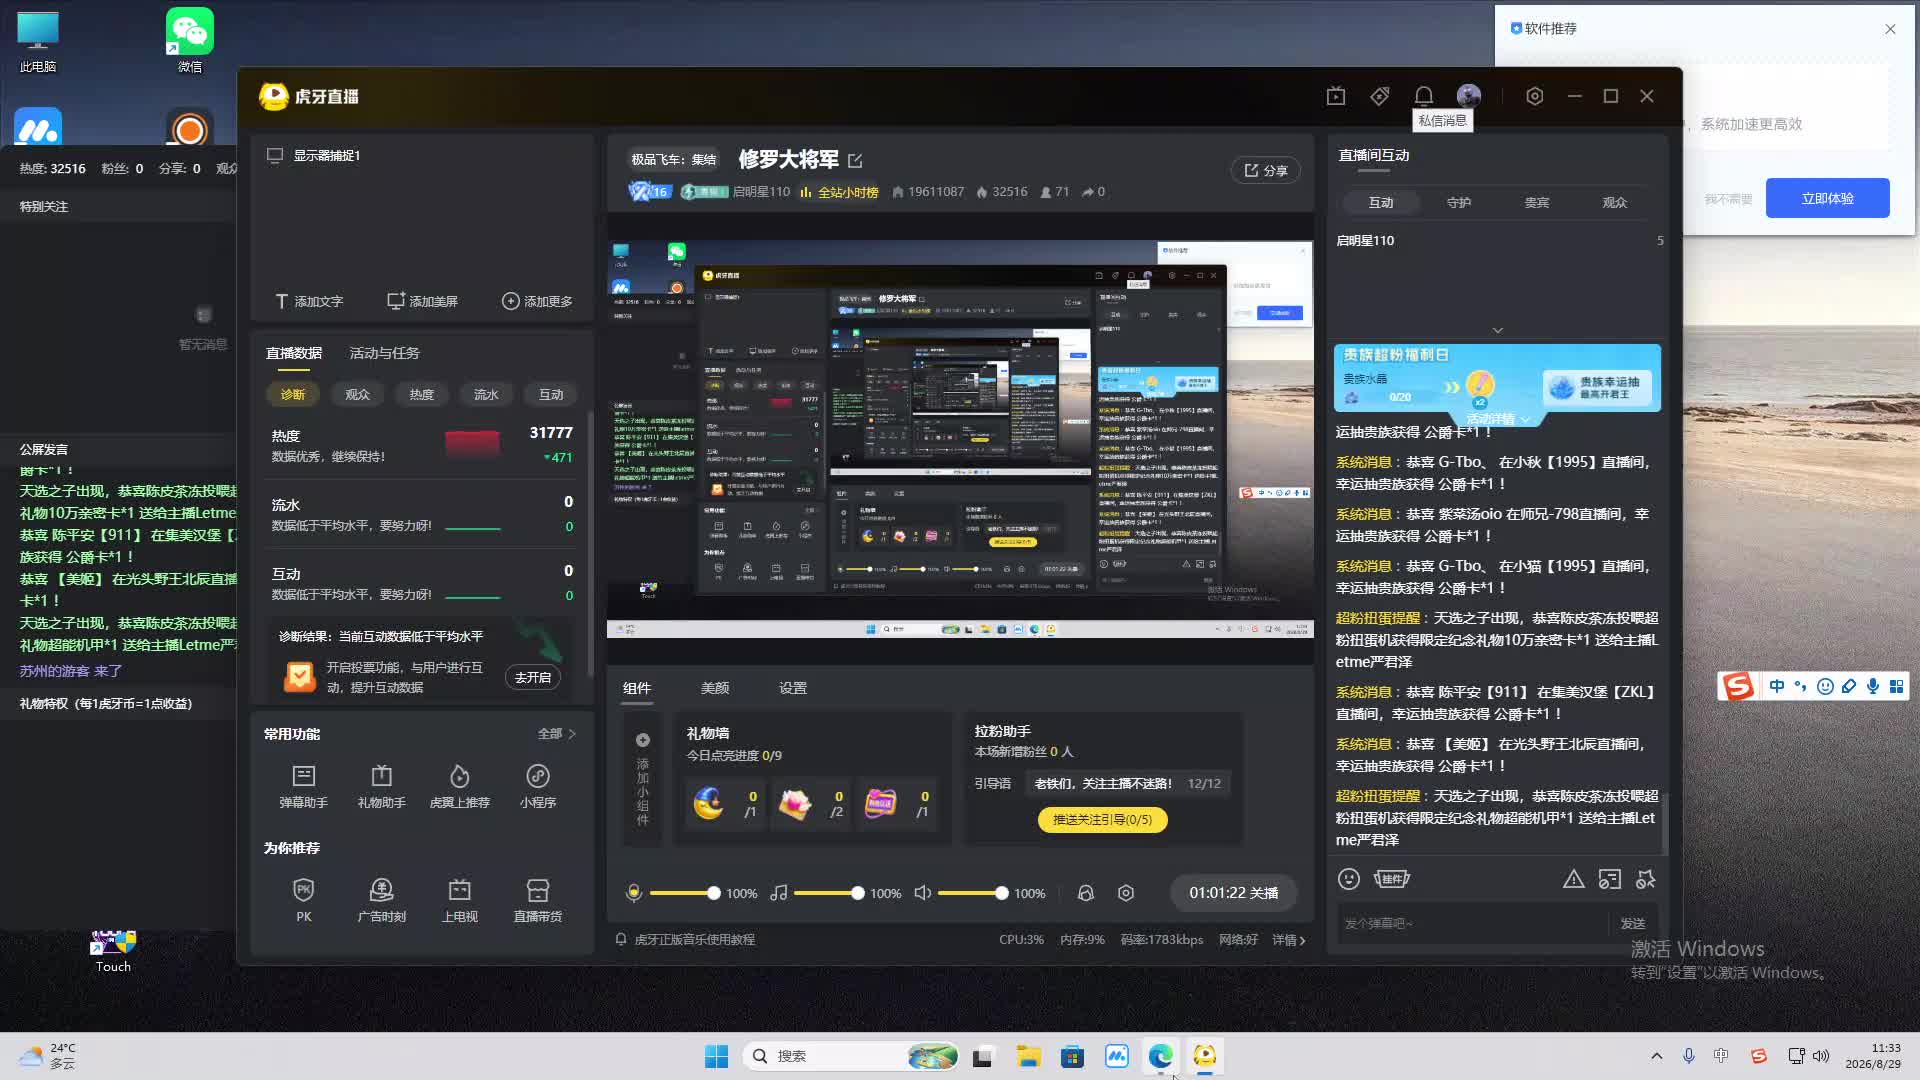Adjust speaker volume slider handle
Viewport: 1920px width, 1080px height.
(x=1001, y=893)
